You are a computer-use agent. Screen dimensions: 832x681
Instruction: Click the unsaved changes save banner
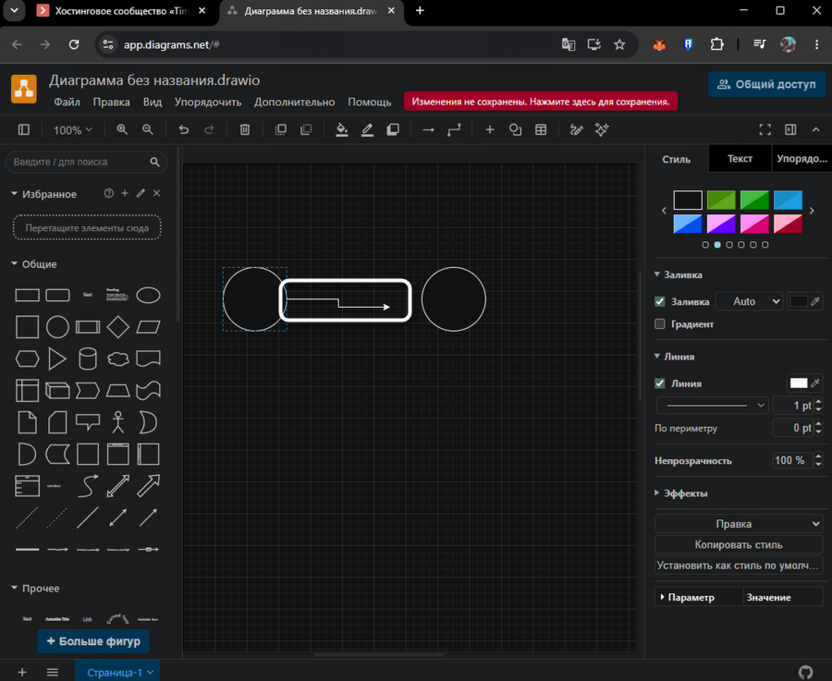click(541, 101)
